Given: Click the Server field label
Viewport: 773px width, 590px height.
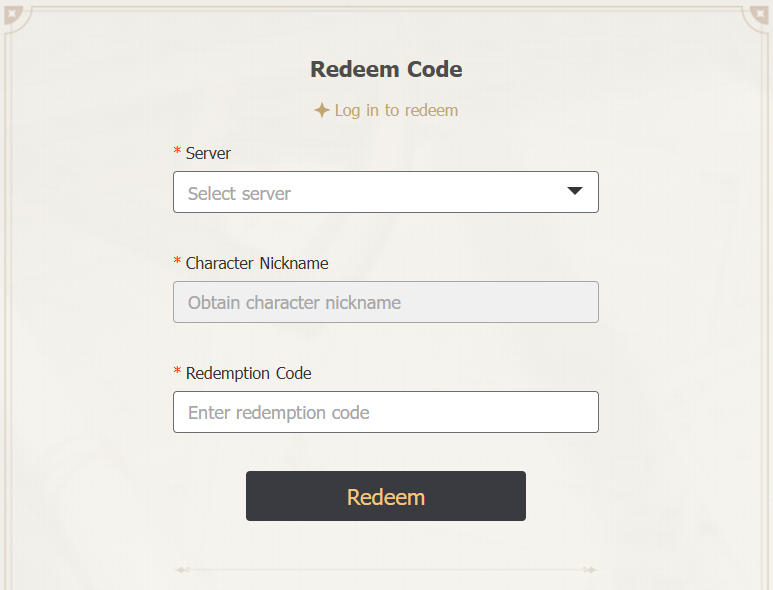Looking at the screenshot, I should coord(208,153).
